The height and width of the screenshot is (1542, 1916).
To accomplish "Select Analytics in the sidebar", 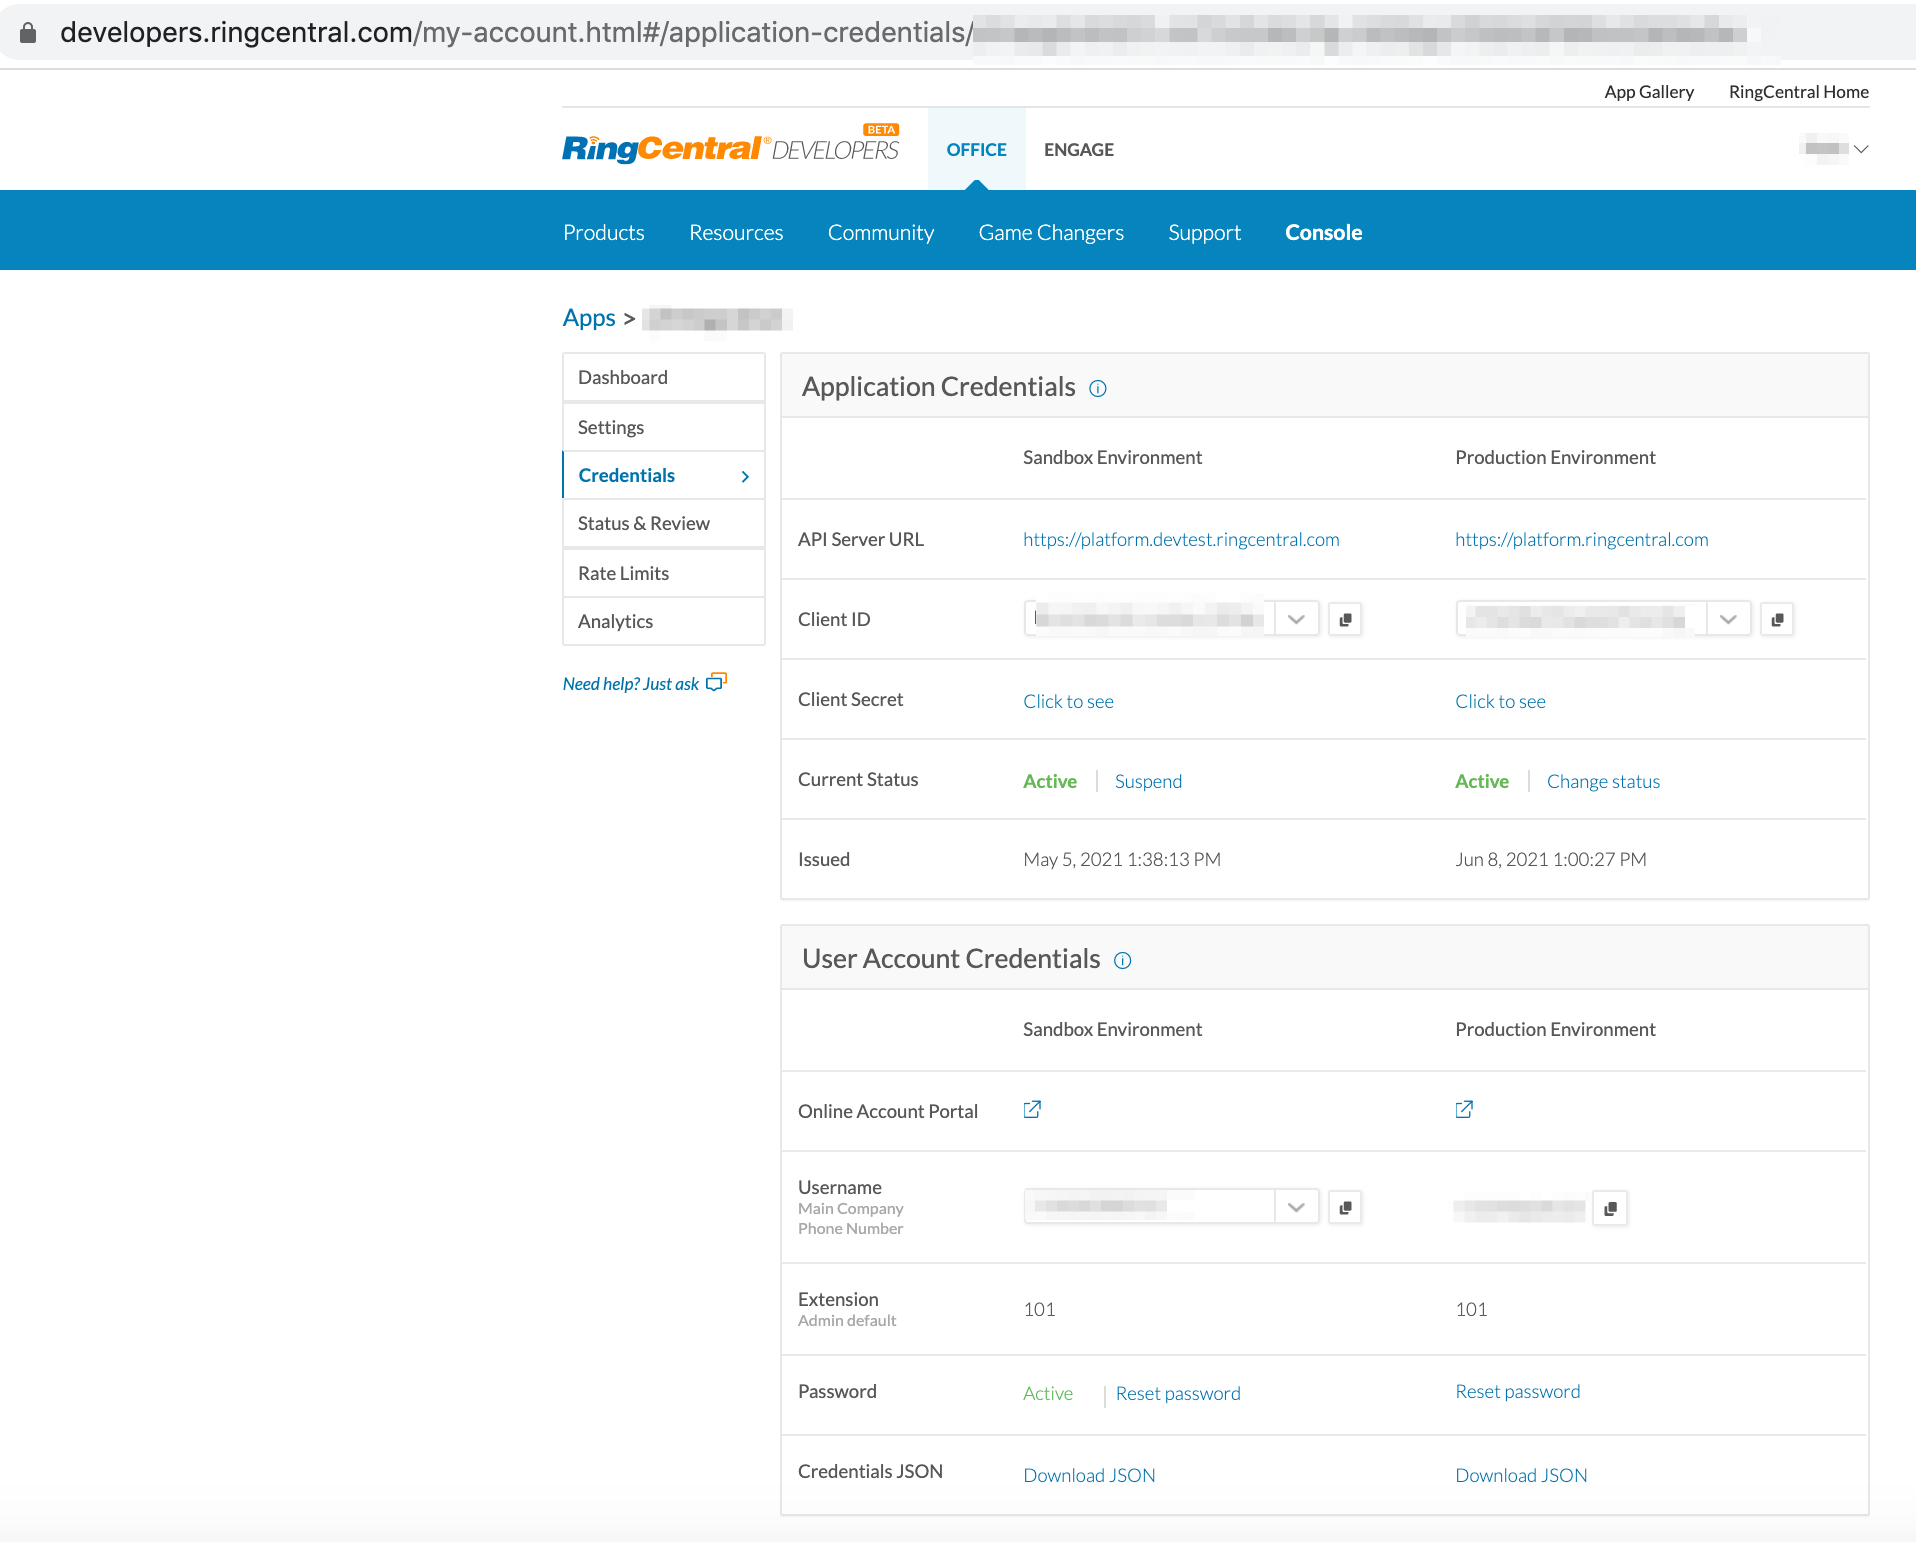I will [664, 621].
